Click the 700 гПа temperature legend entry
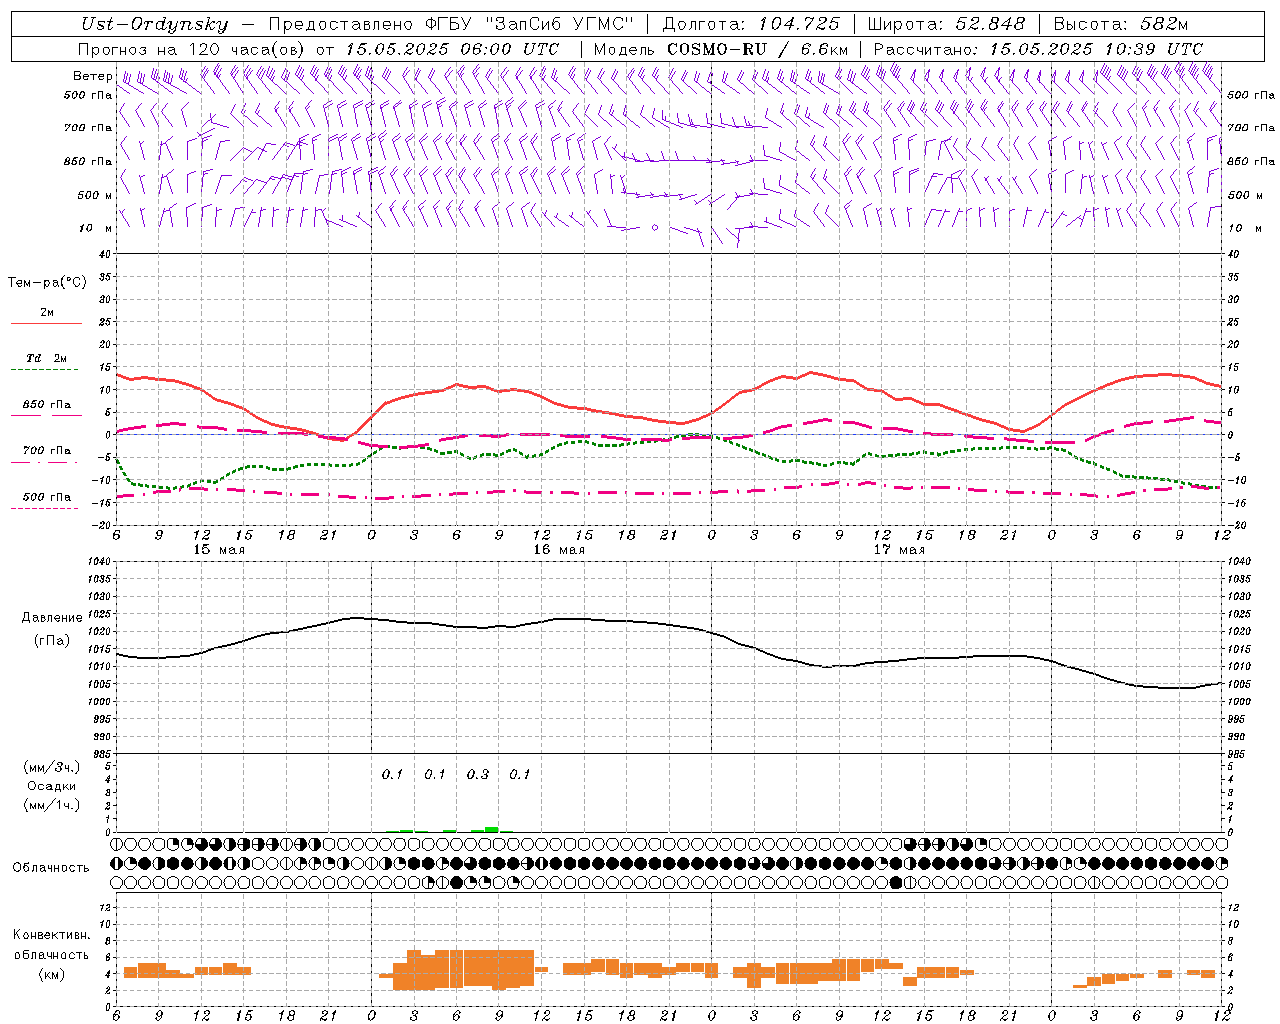 [47, 451]
